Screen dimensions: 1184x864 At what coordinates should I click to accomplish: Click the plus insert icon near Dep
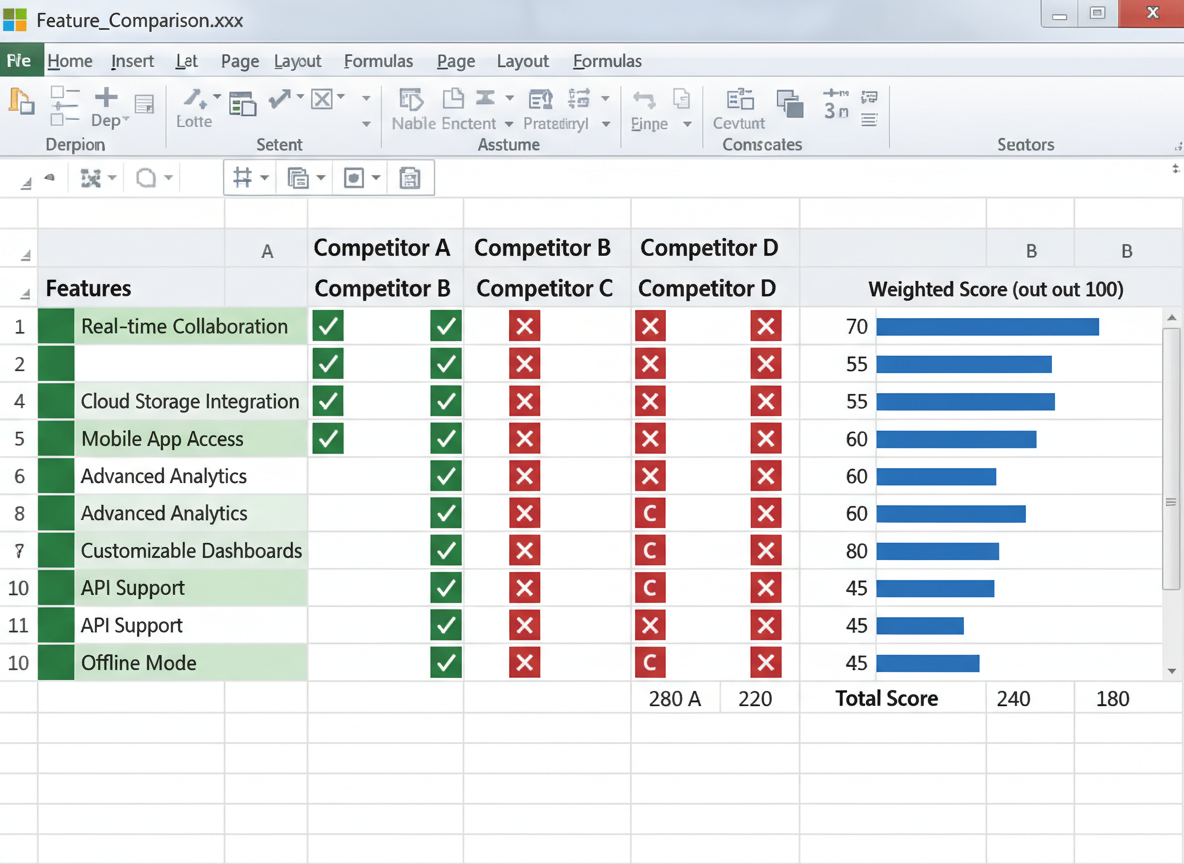pyautogui.click(x=105, y=99)
